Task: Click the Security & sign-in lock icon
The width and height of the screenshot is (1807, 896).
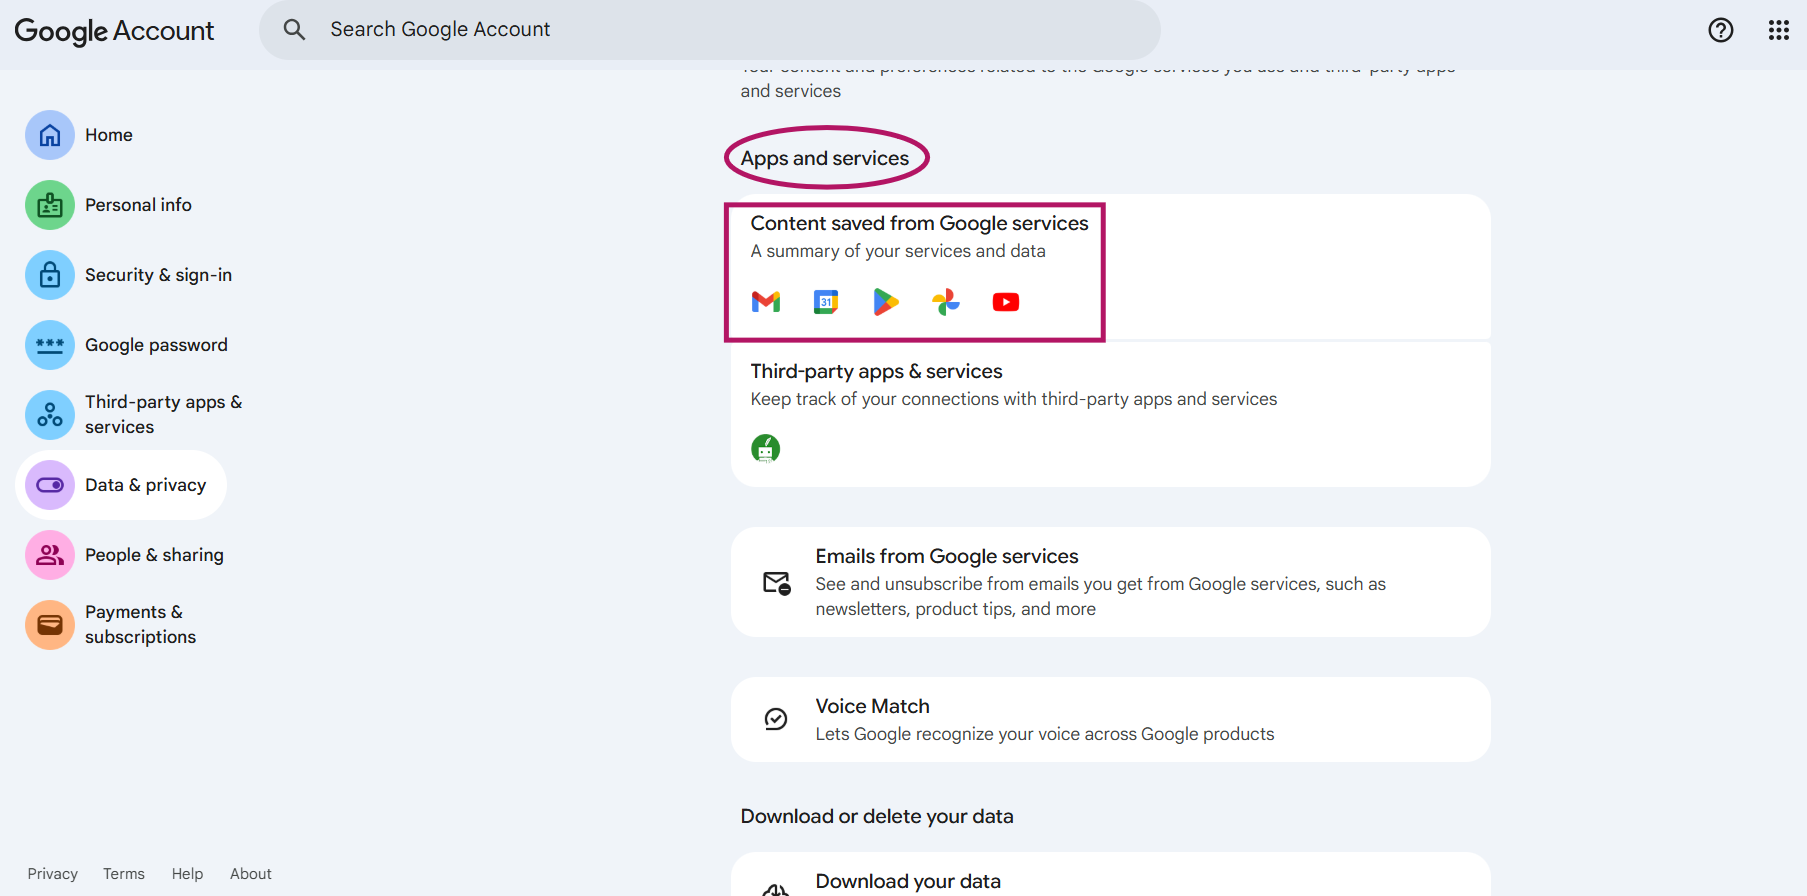Action: [x=50, y=275]
